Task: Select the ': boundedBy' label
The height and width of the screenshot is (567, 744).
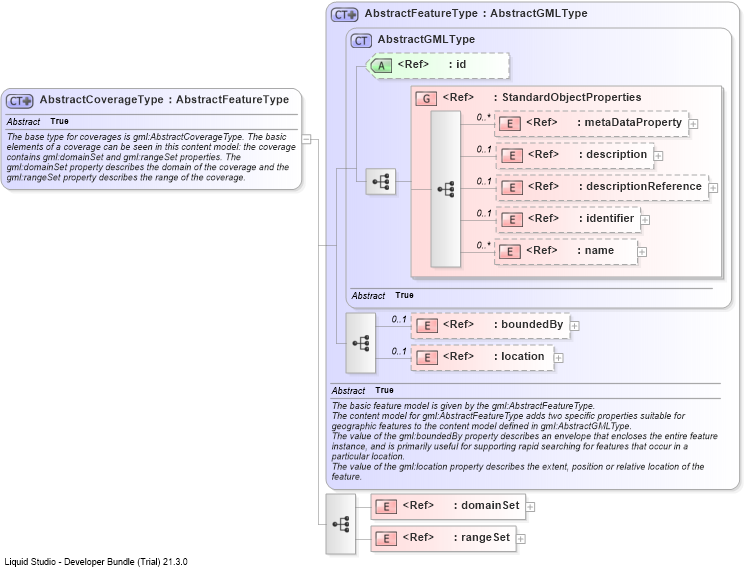Action: point(529,325)
